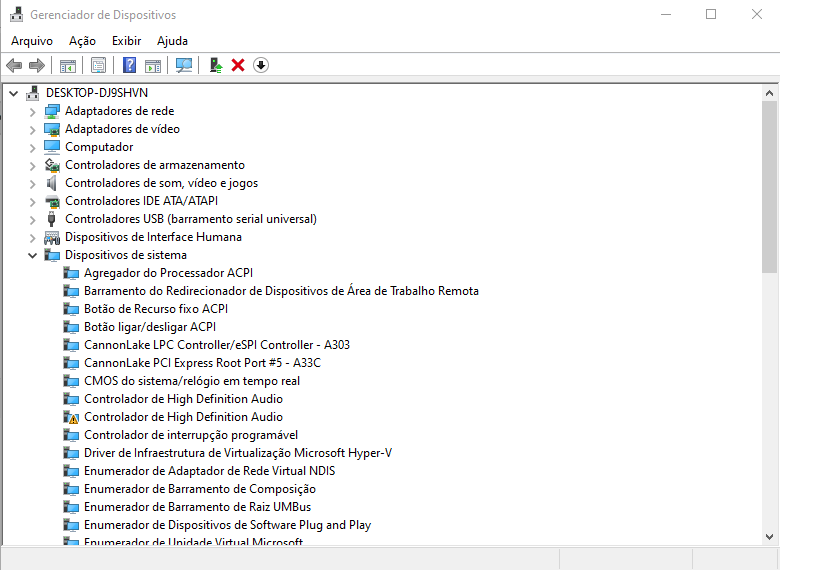Scan for hardware changes (monitor icon)

tap(184, 66)
